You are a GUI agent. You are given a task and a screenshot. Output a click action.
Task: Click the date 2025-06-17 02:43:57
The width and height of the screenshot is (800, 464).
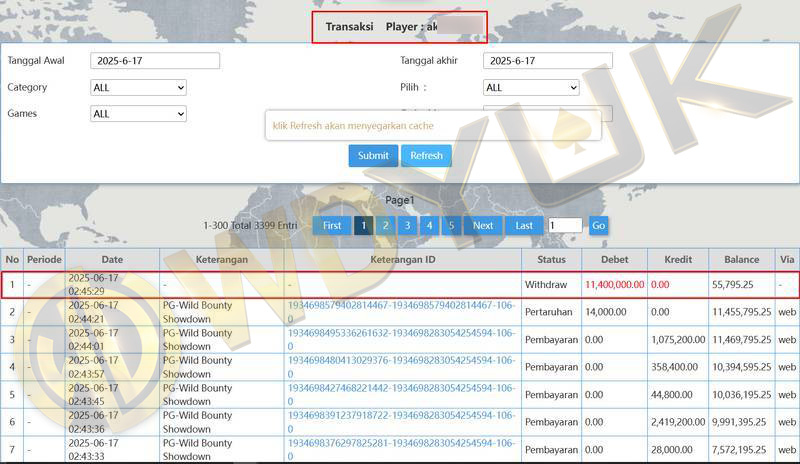tap(93, 367)
